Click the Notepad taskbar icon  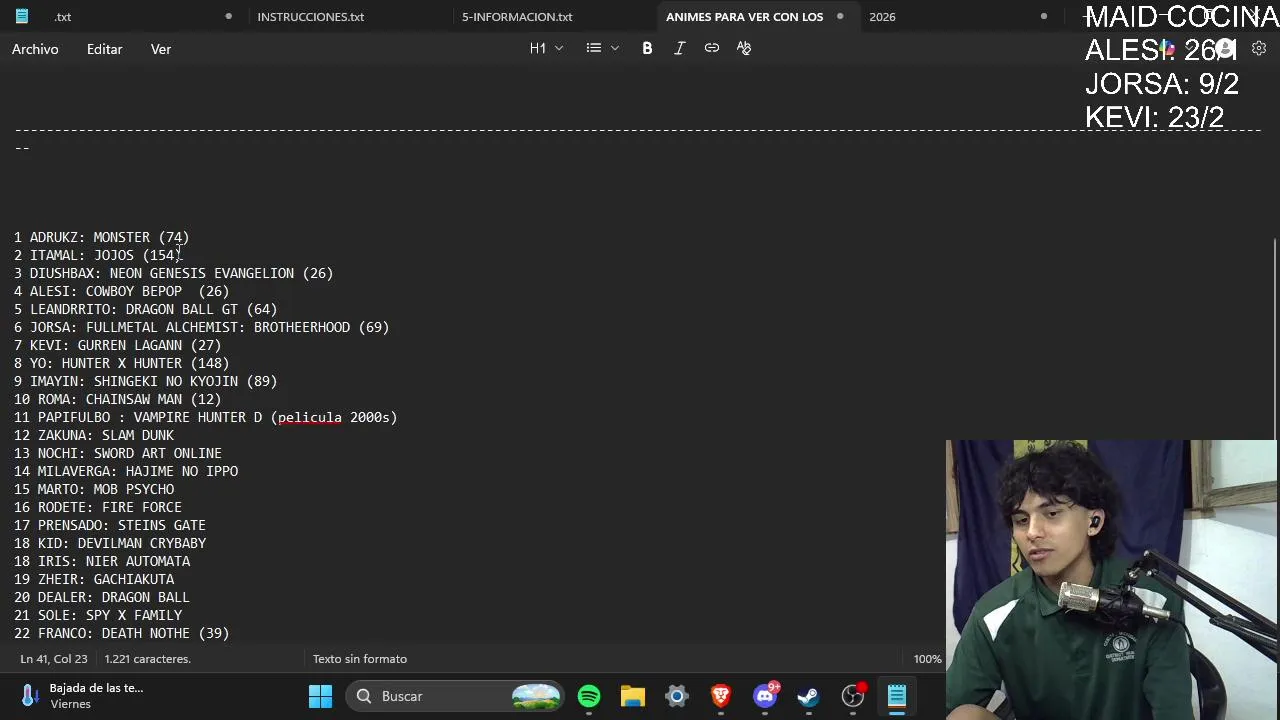click(x=897, y=696)
